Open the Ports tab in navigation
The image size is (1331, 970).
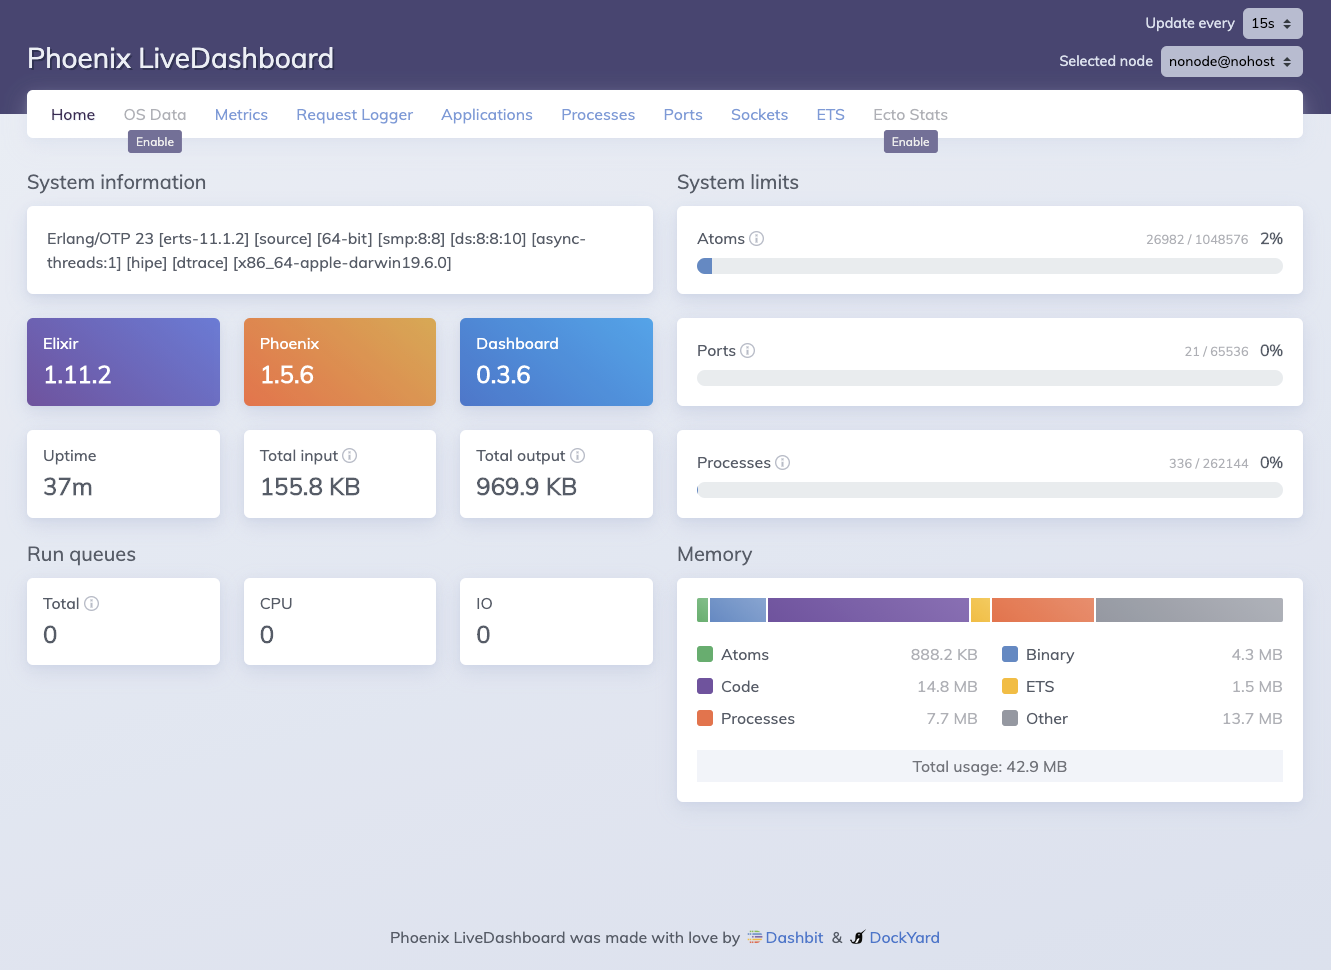(x=683, y=115)
